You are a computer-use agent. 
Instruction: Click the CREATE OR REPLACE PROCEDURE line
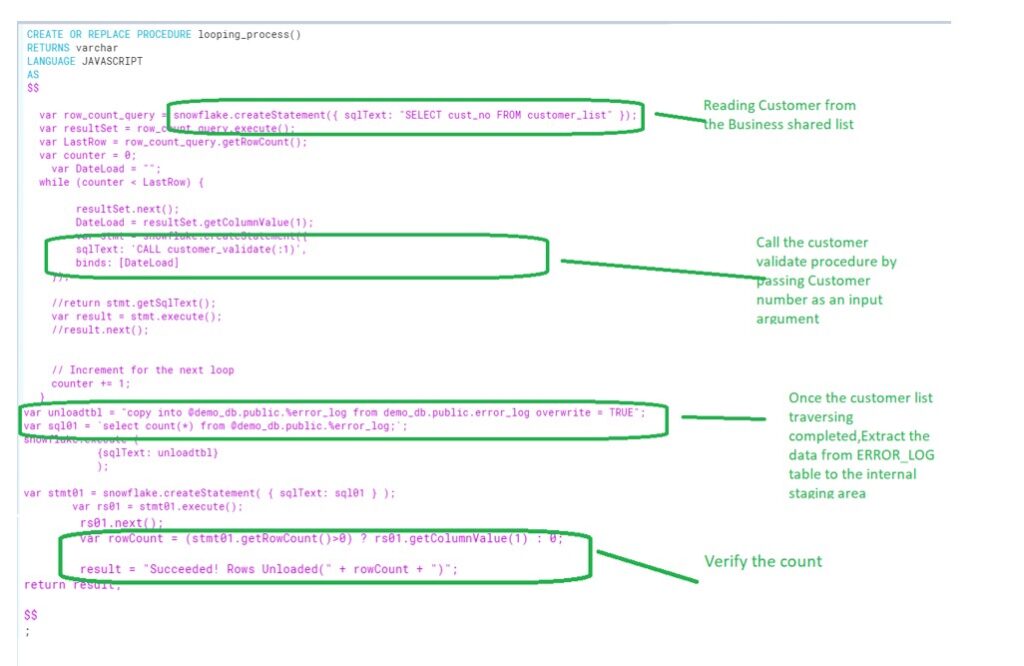click(140, 33)
